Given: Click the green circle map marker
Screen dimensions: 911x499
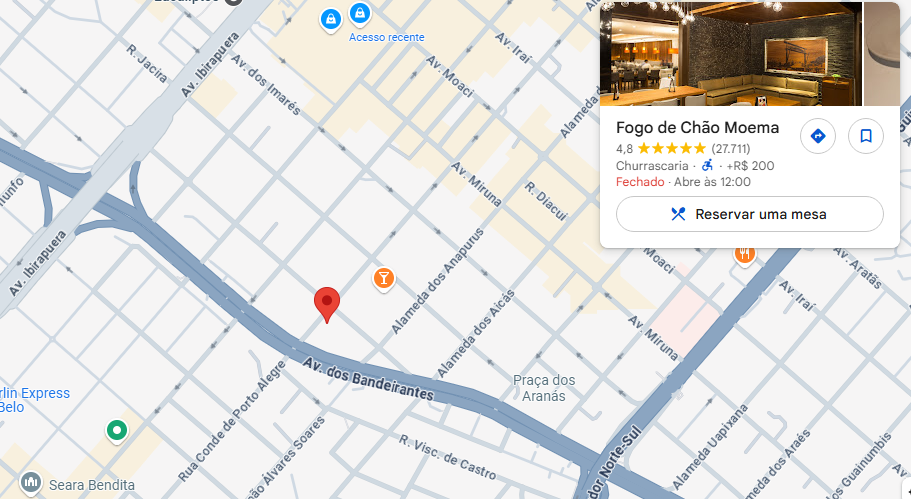Looking at the screenshot, I should click(x=117, y=431).
